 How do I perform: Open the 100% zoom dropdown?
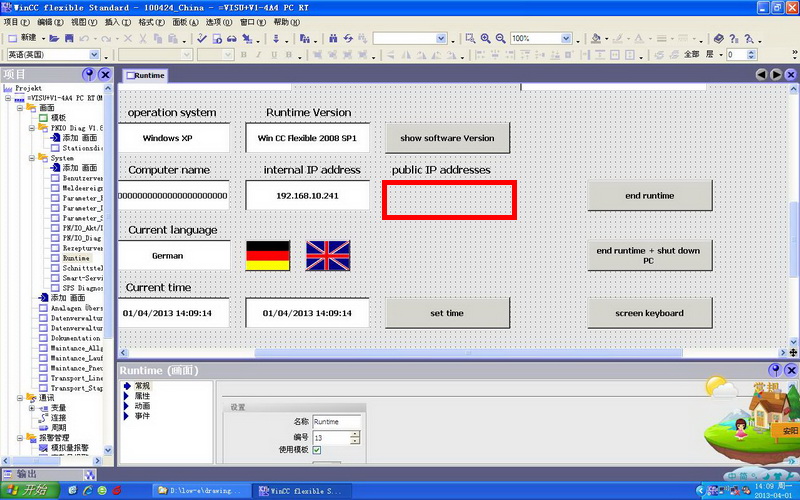point(566,38)
